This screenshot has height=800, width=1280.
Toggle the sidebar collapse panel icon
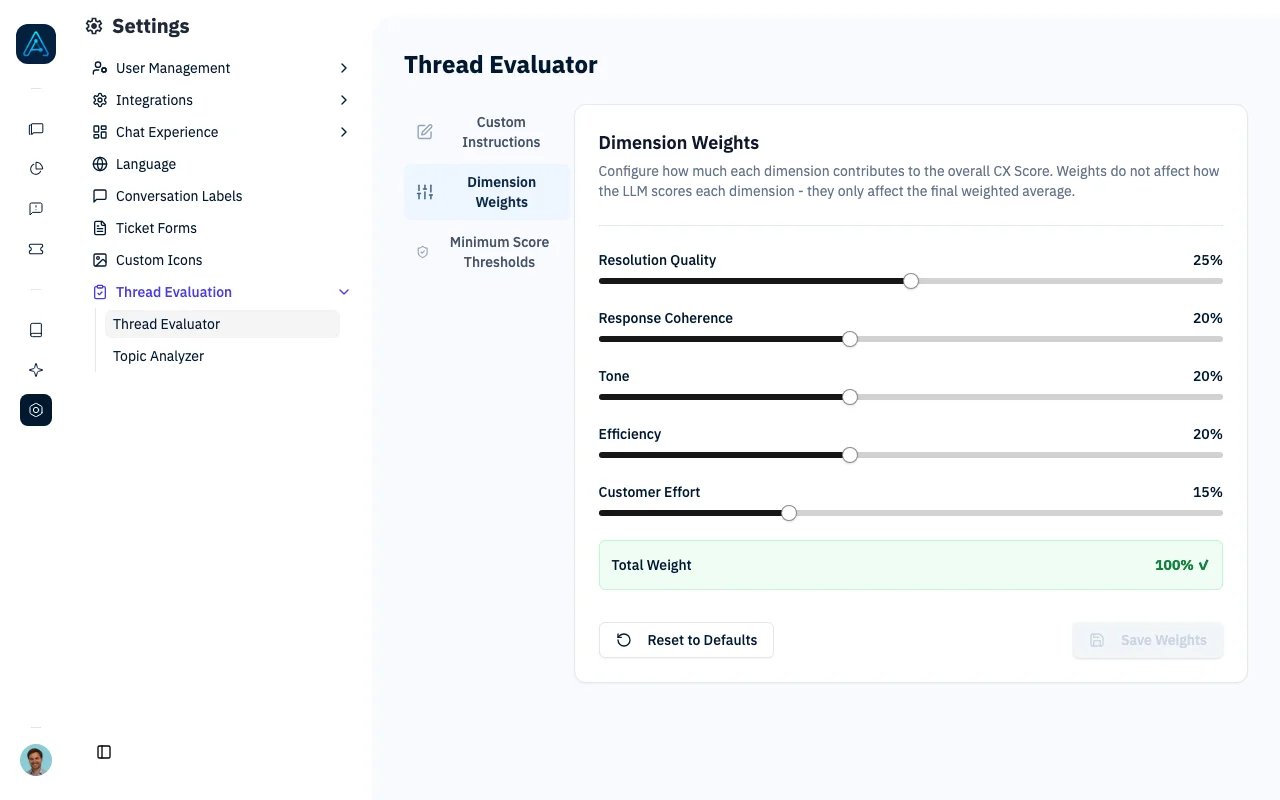104,752
